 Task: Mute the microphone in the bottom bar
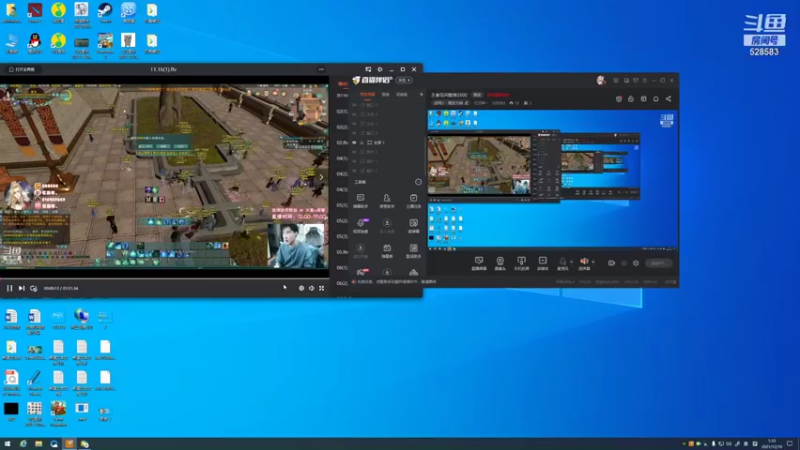point(562,263)
